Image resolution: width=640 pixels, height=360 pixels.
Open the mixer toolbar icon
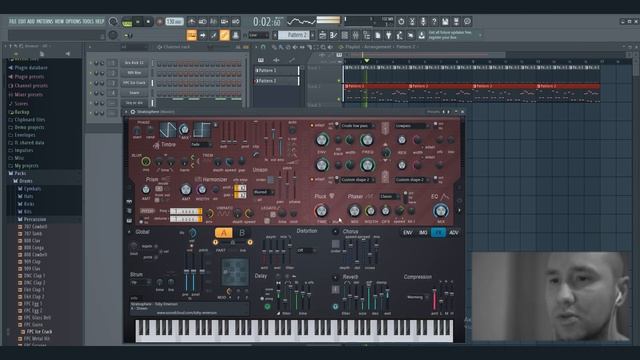point(356,36)
